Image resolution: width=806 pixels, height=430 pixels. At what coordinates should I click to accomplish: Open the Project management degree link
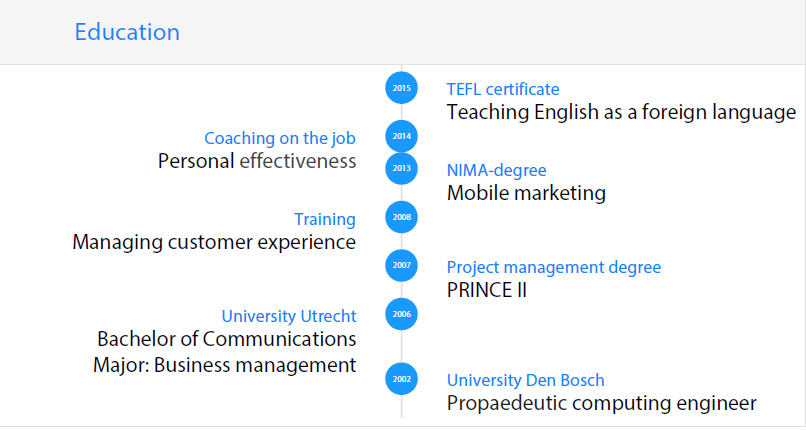[554, 267]
